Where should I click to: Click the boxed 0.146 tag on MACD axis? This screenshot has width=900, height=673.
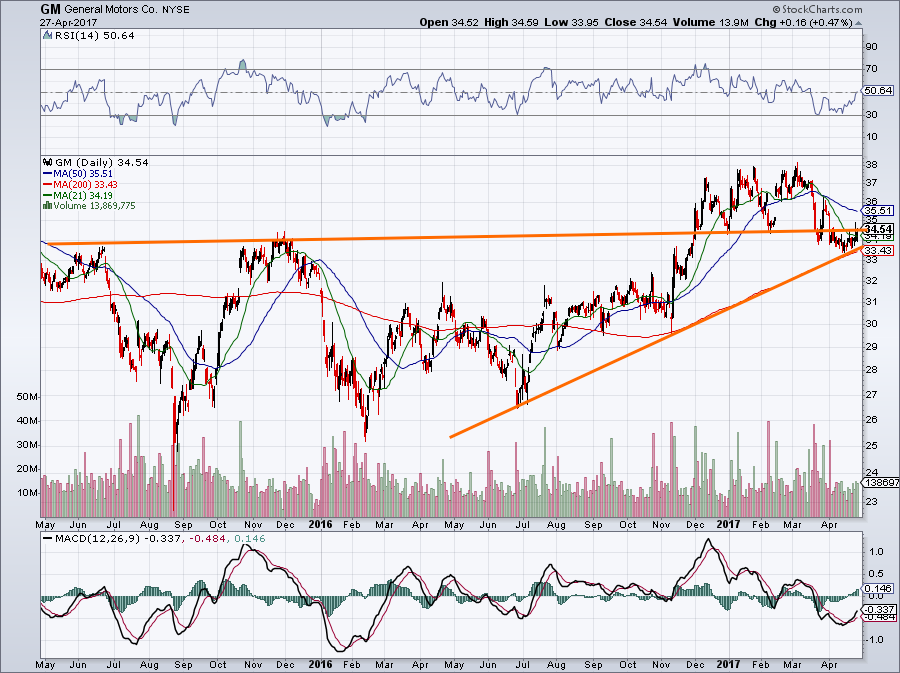pyautogui.click(x=878, y=589)
